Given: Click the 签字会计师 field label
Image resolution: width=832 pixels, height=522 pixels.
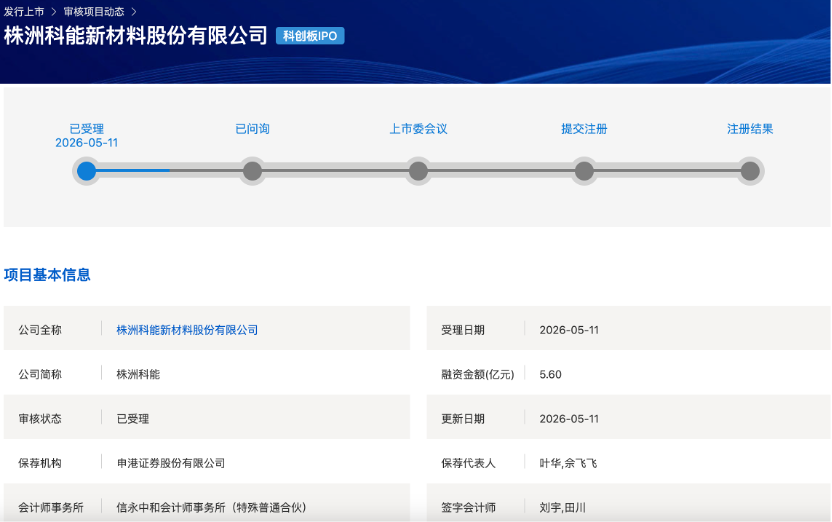Looking at the screenshot, I should click(x=469, y=508).
